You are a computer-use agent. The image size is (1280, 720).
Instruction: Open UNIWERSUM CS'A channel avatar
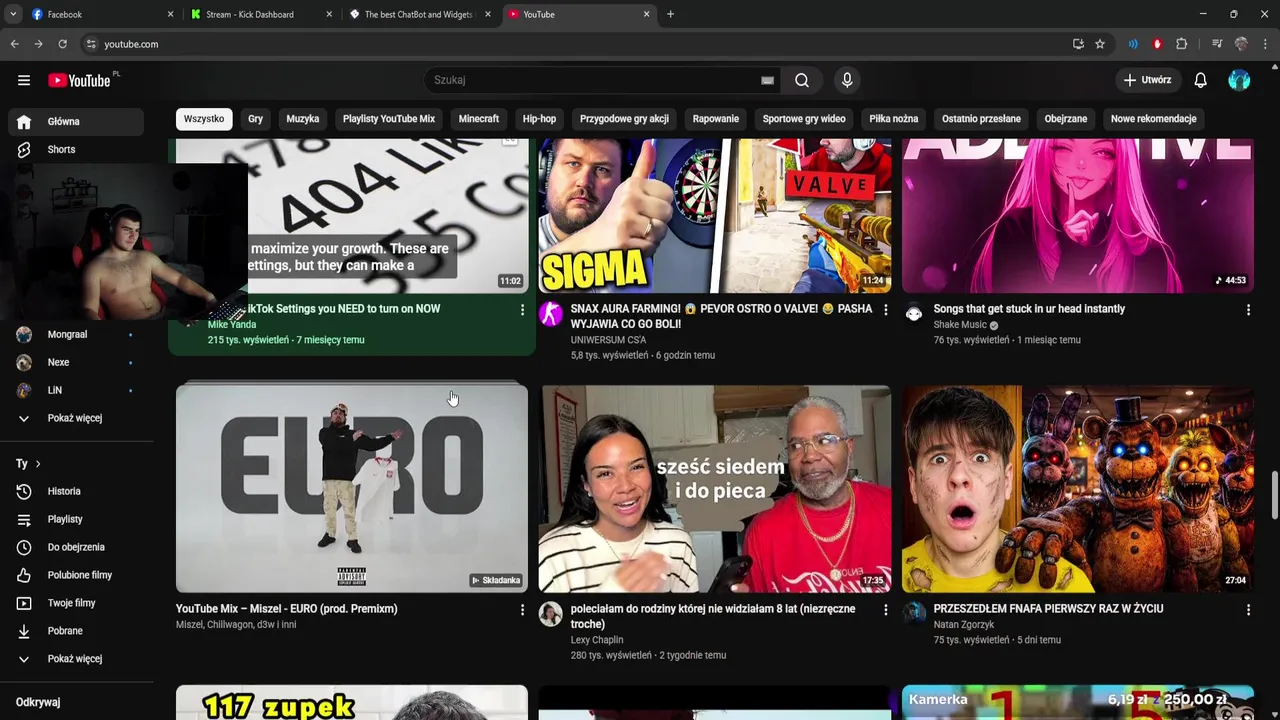point(551,314)
